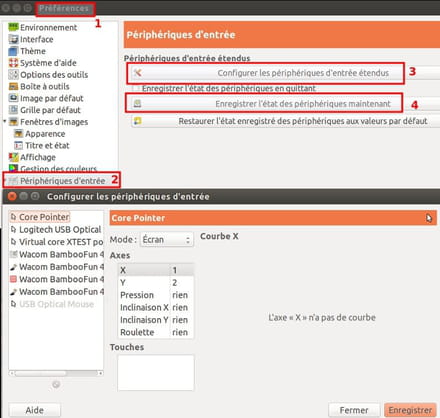This screenshot has width=440, height=418.
Task: Choose the Boîte à outils icon
Action: (13, 86)
